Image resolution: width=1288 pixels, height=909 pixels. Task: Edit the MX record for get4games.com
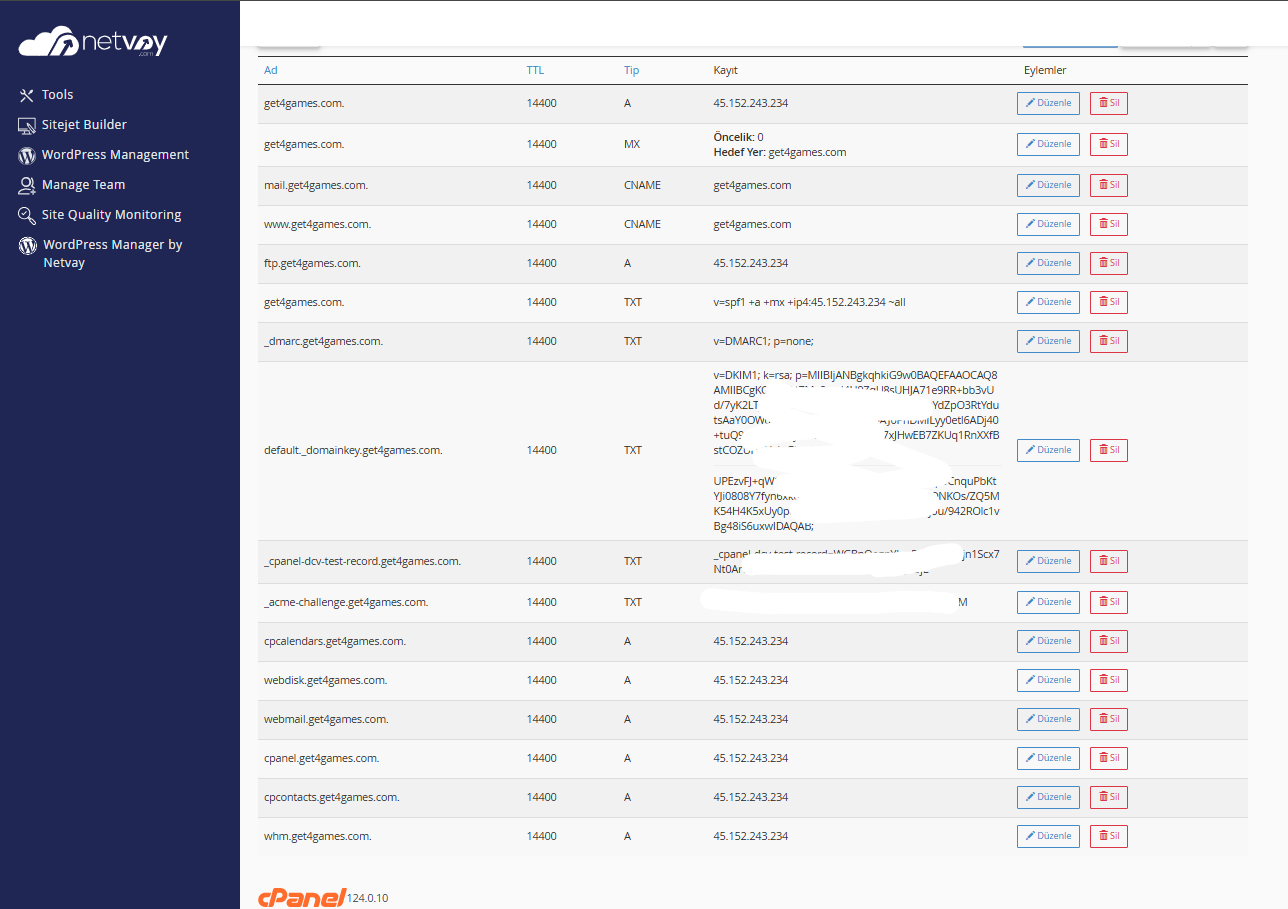[x=1048, y=144]
